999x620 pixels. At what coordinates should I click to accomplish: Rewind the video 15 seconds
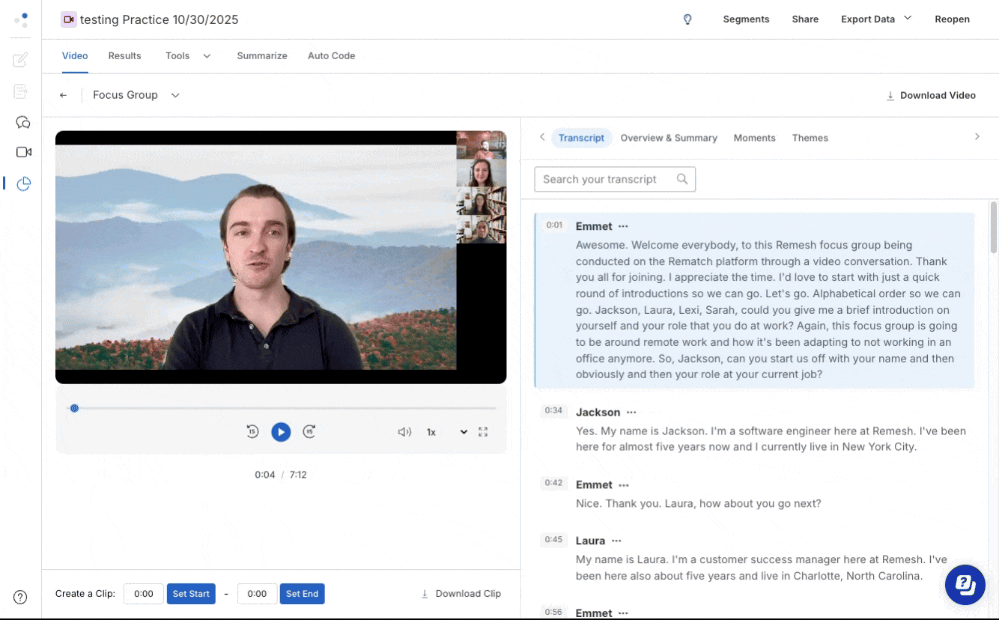(253, 432)
